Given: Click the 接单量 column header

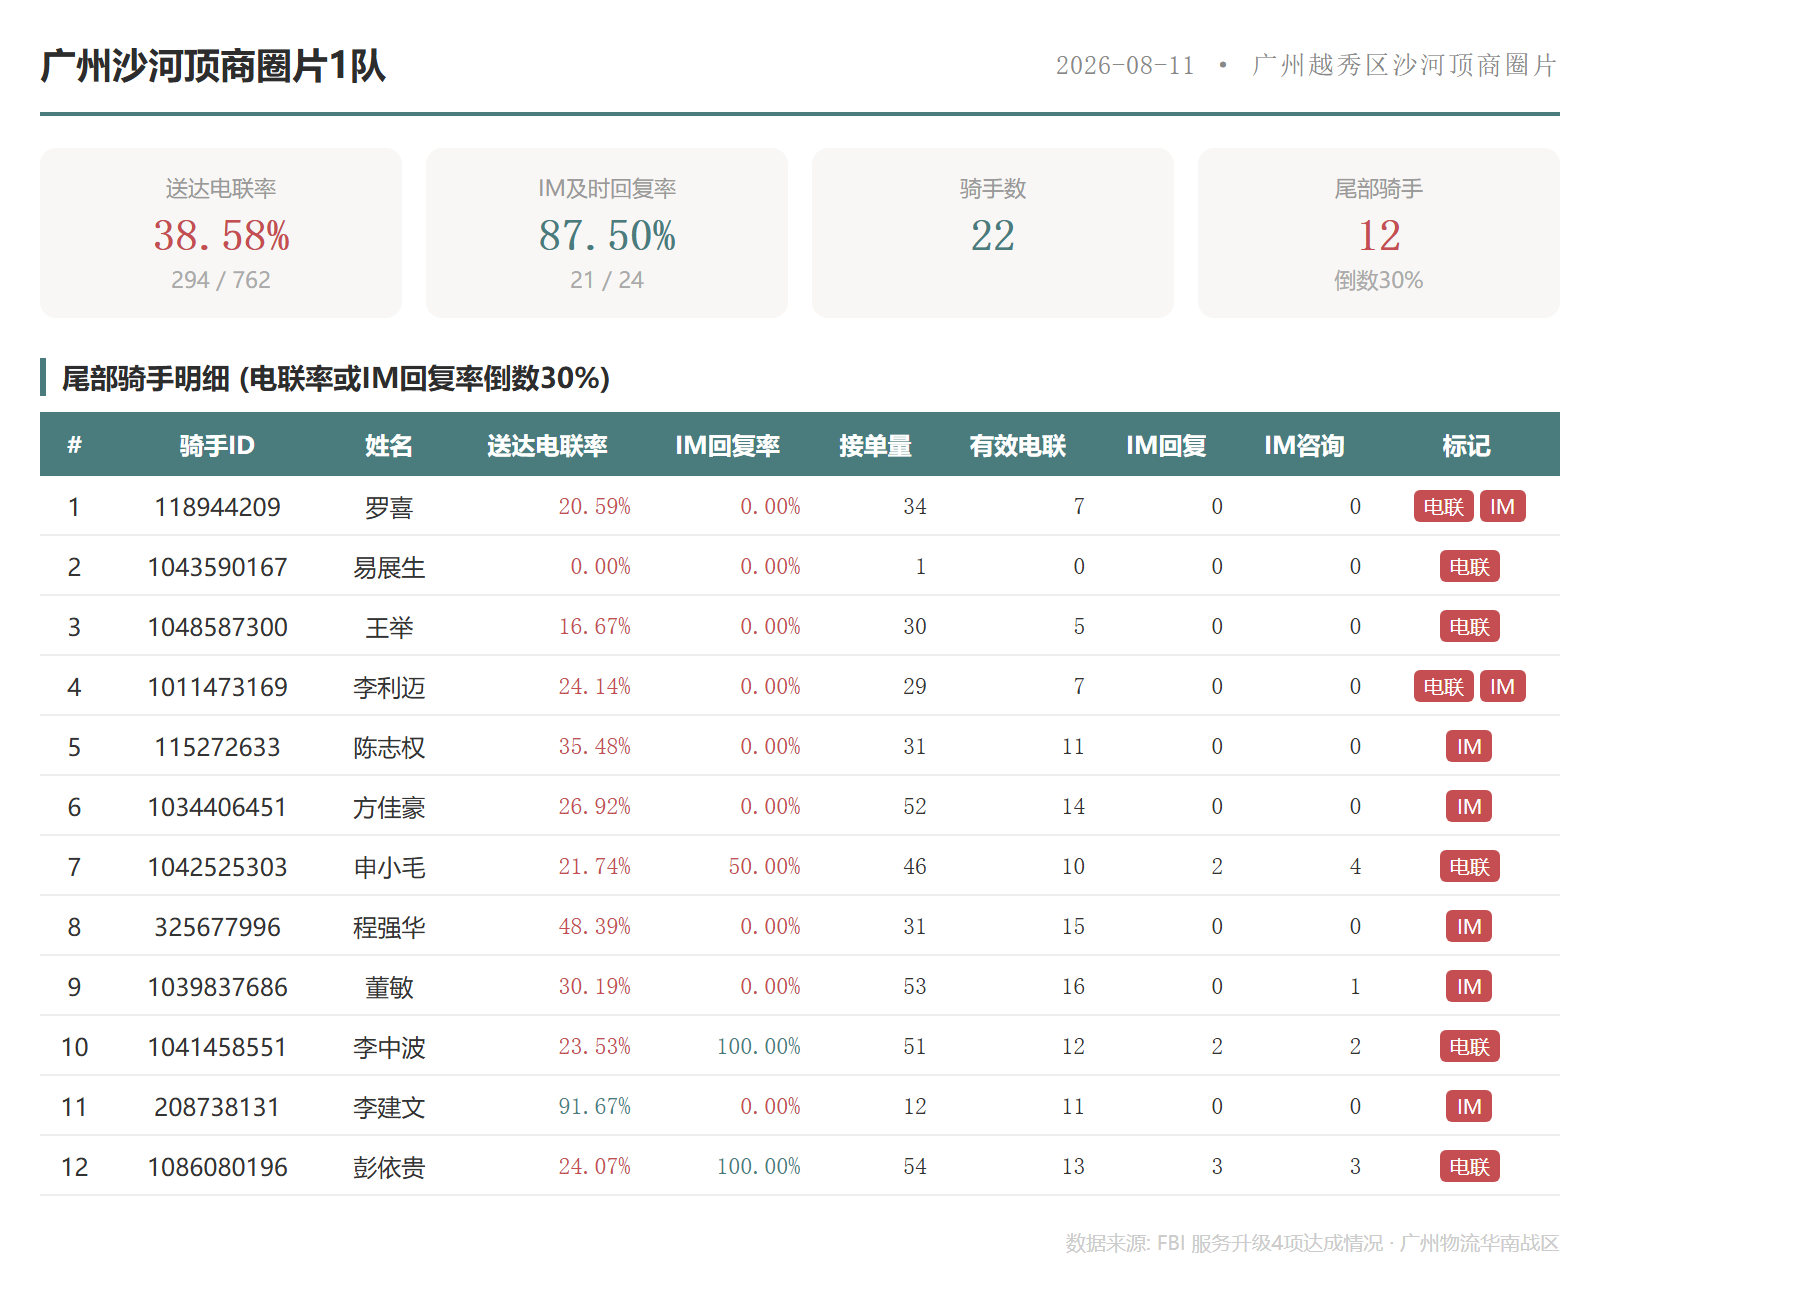Looking at the screenshot, I should pos(875,445).
